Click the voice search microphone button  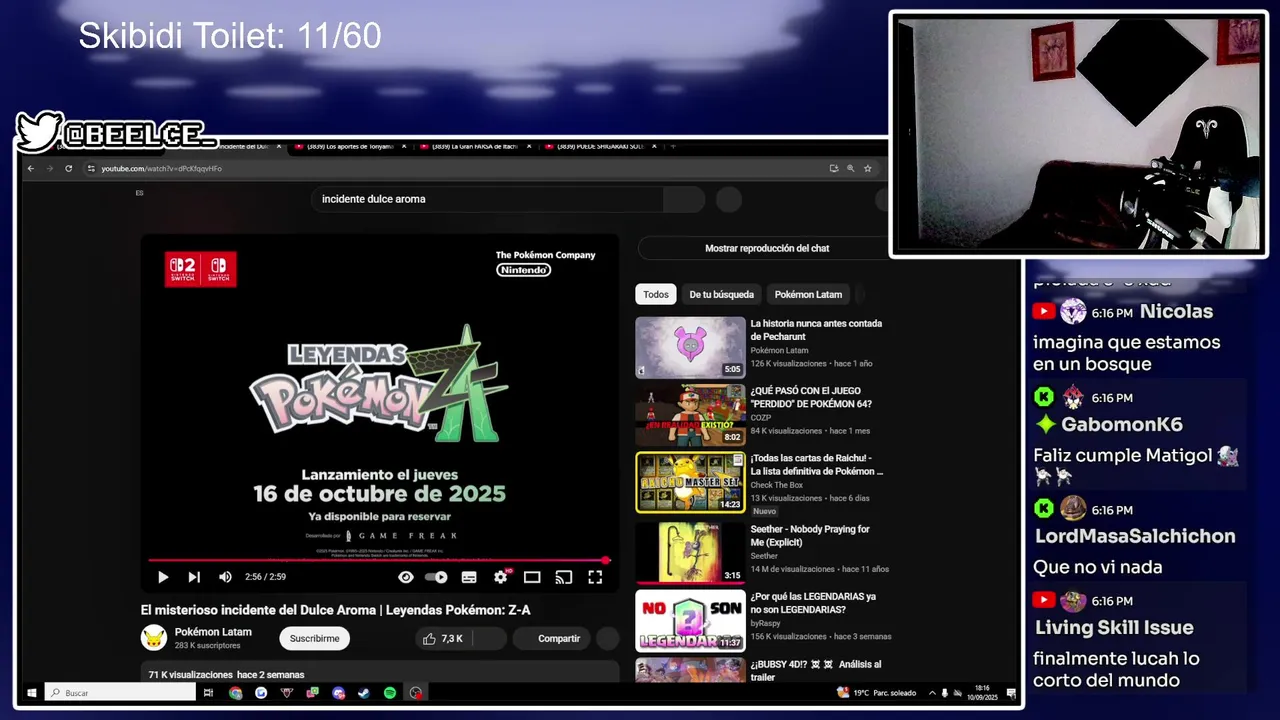729,199
